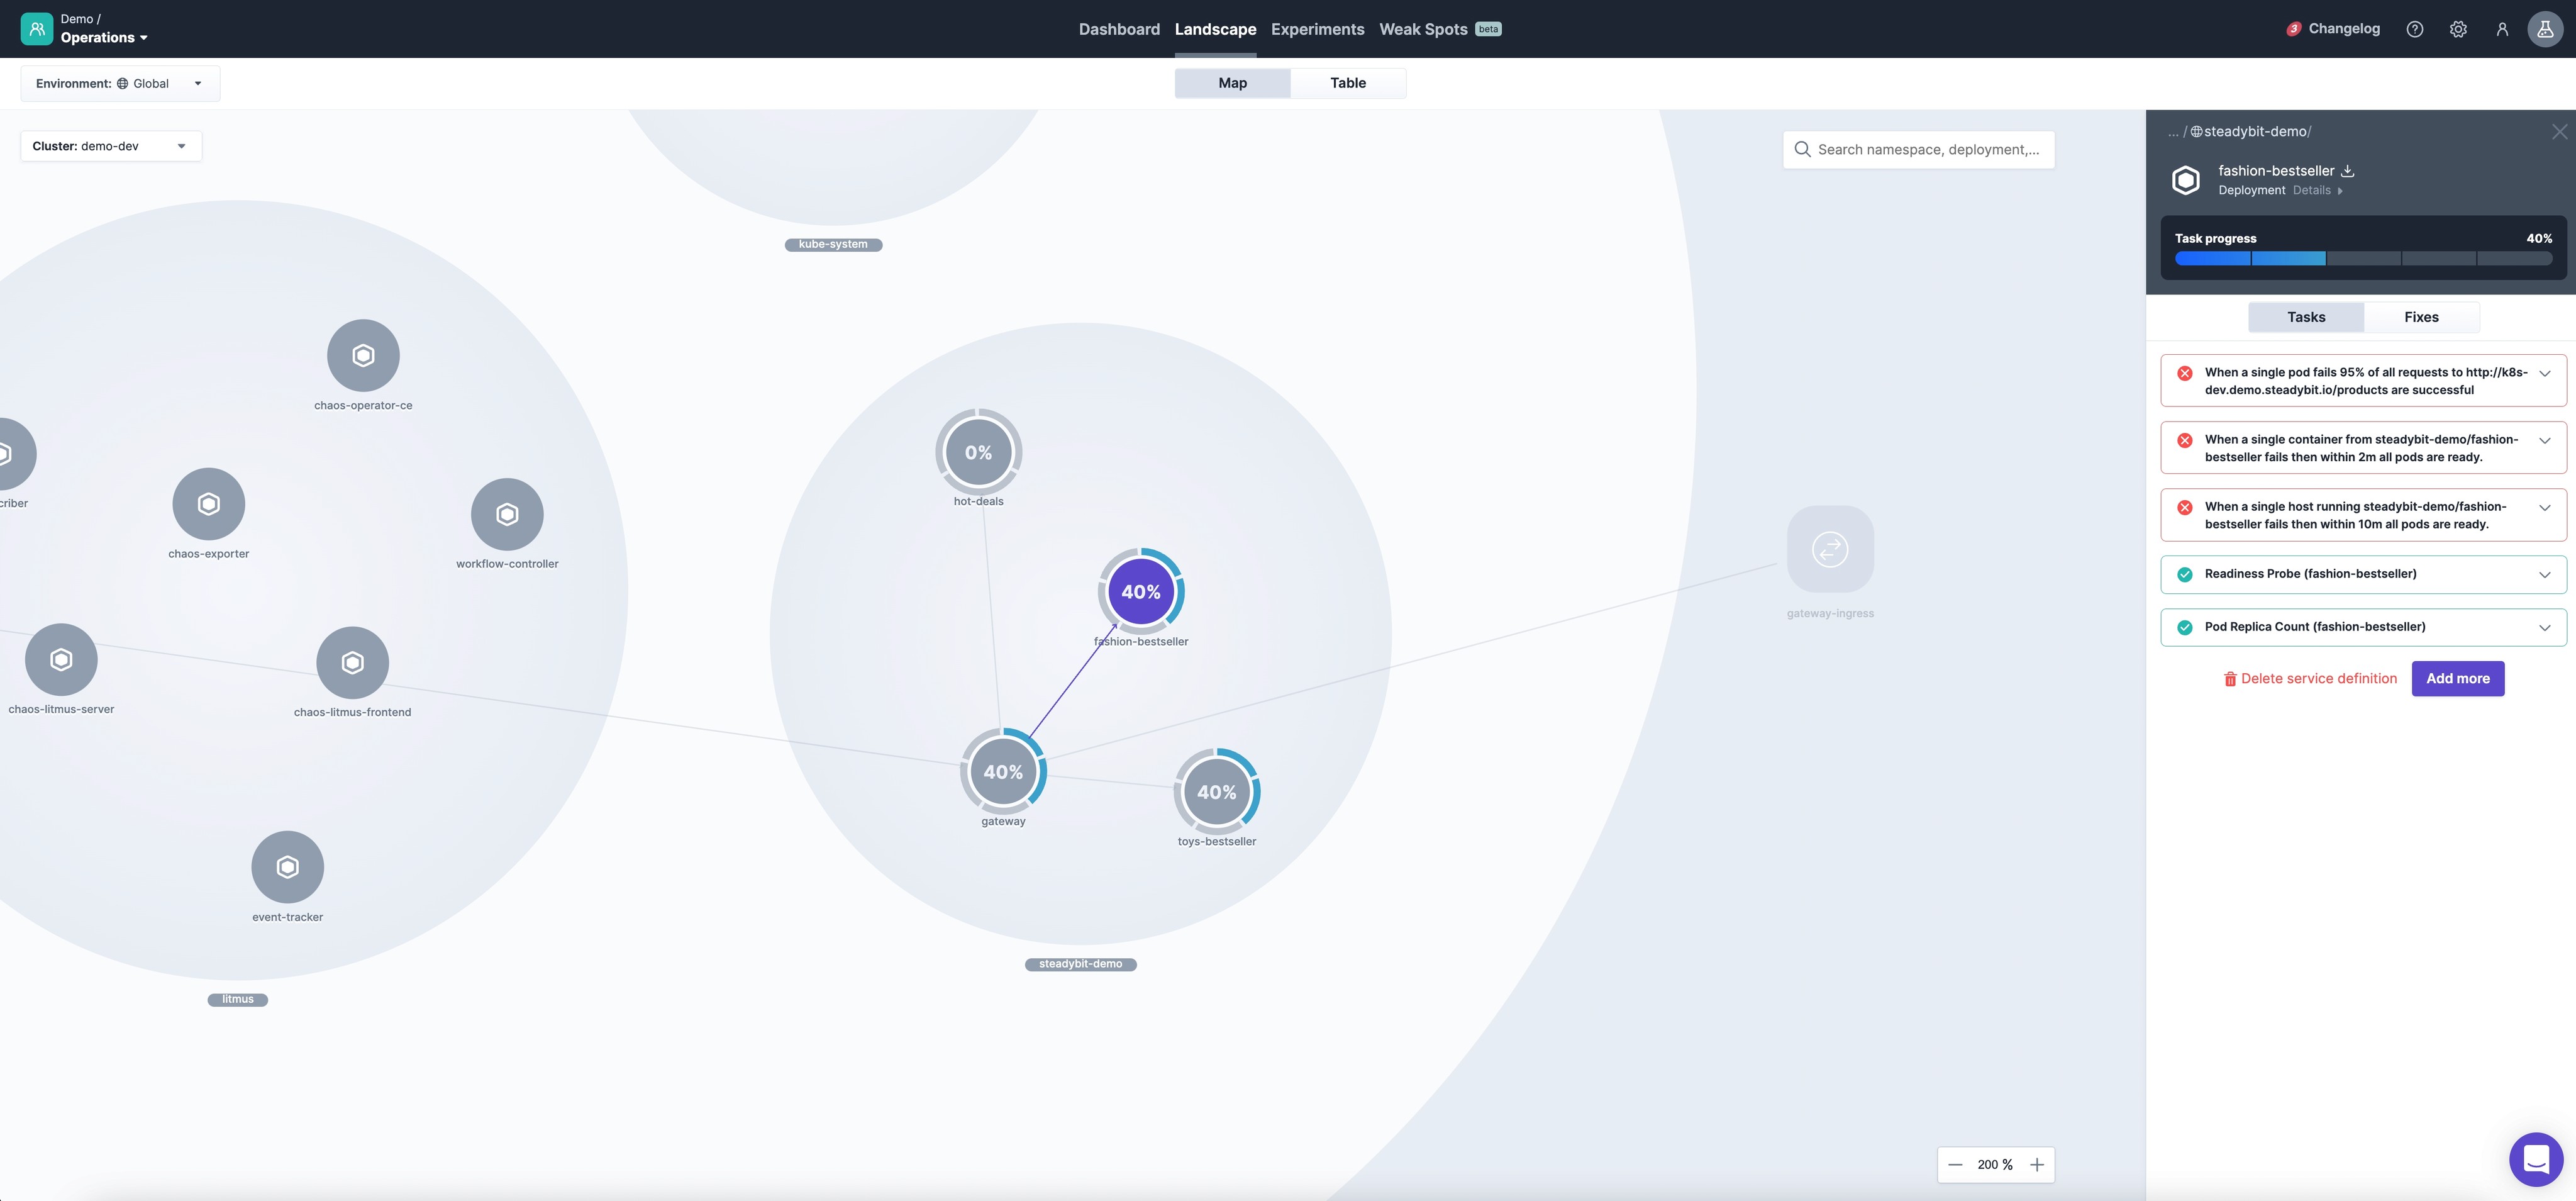Image resolution: width=2576 pixels, height=1201 pixels.
Task: Click Delete service definition link
Action: click(2310, 679)
